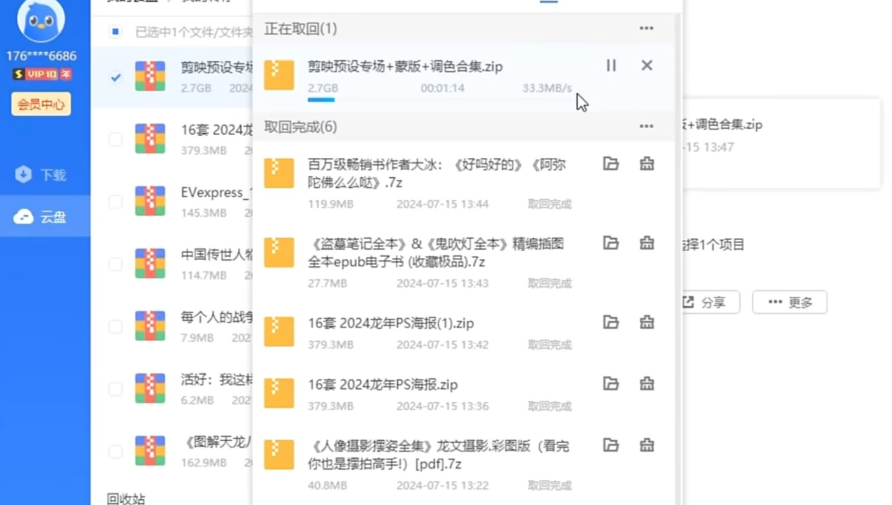
Task: Click yellow zip icon of downloading 剪映预设专场 file
Action: click(279, 75)
